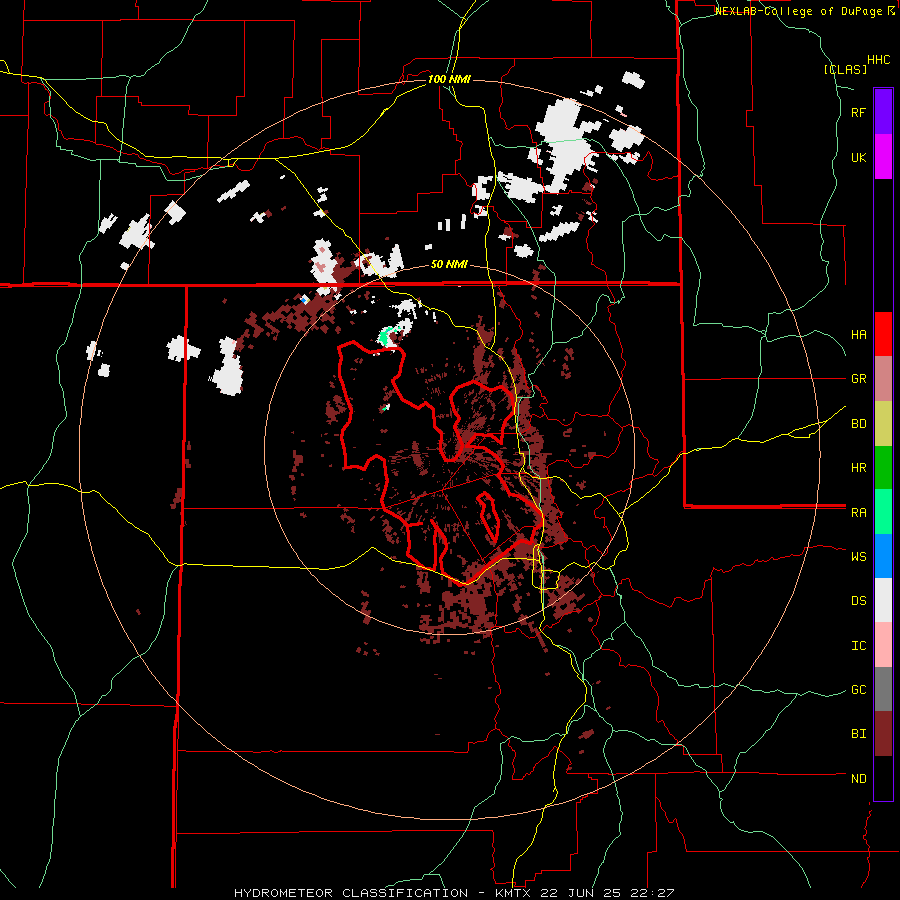Click the BI brown legend swatch
The width and height of the screenshot is (900, 900).
(x=883, y=734)
